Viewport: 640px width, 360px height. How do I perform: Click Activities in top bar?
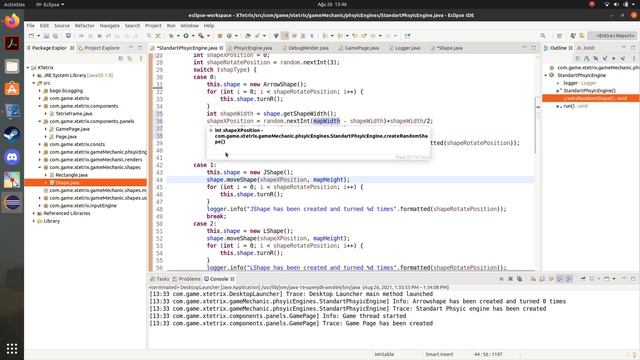14,4
